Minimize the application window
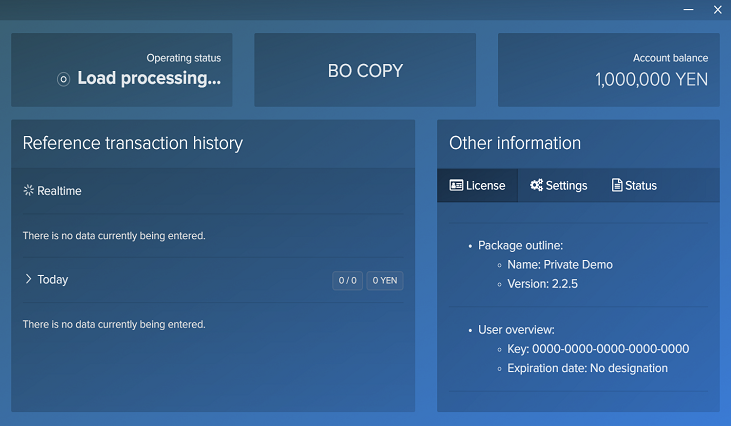Image resolution: width=731 pixels, height=426 pixels. 688,9
